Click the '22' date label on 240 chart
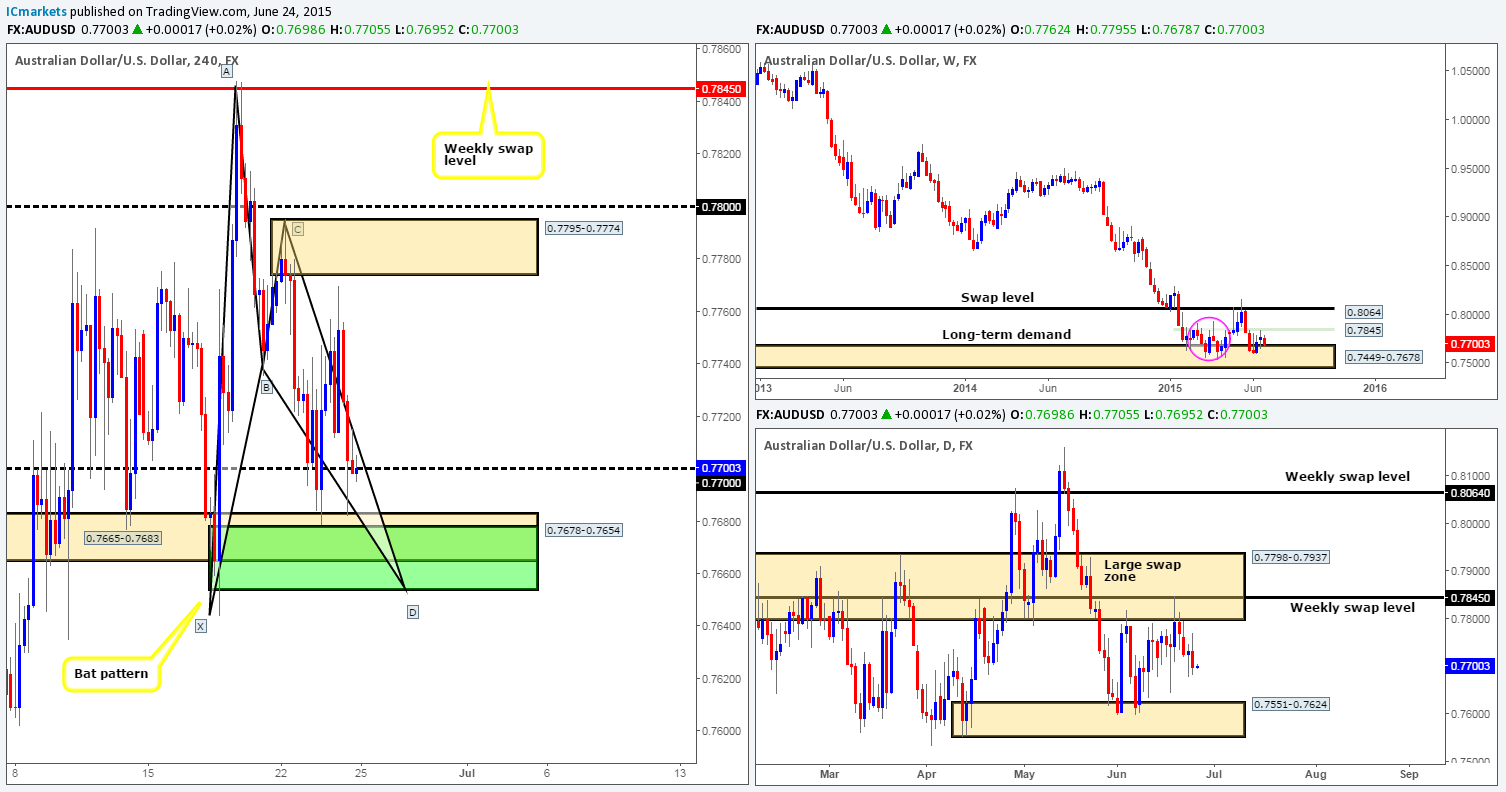 pos(282,773)
